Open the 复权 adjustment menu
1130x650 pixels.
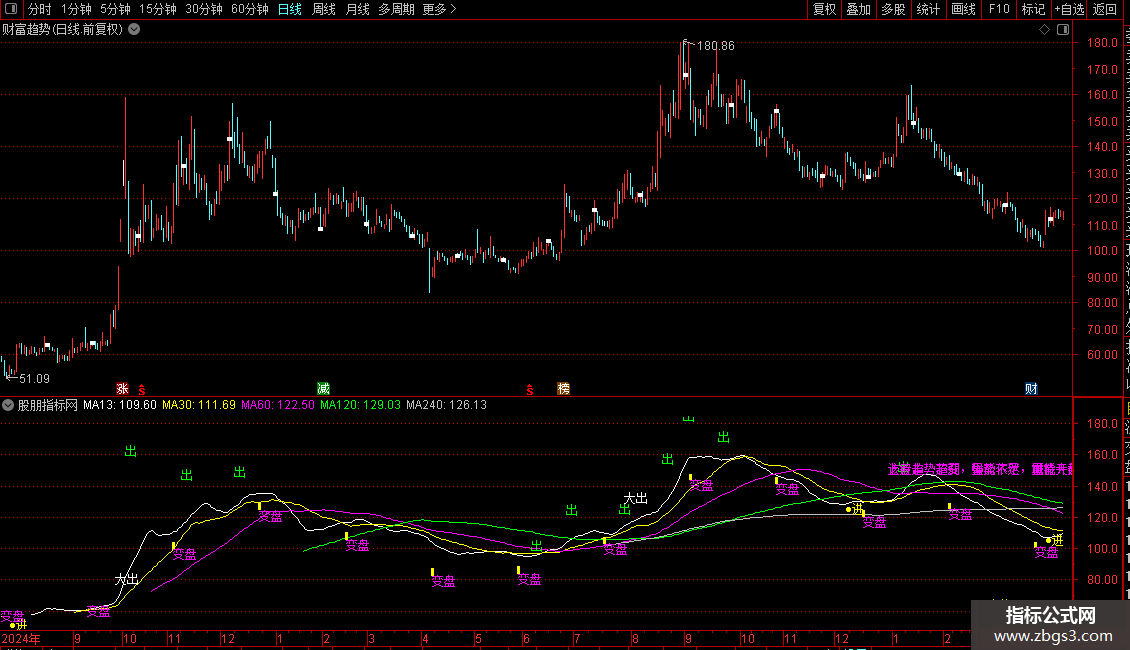(x=824, y=9)
